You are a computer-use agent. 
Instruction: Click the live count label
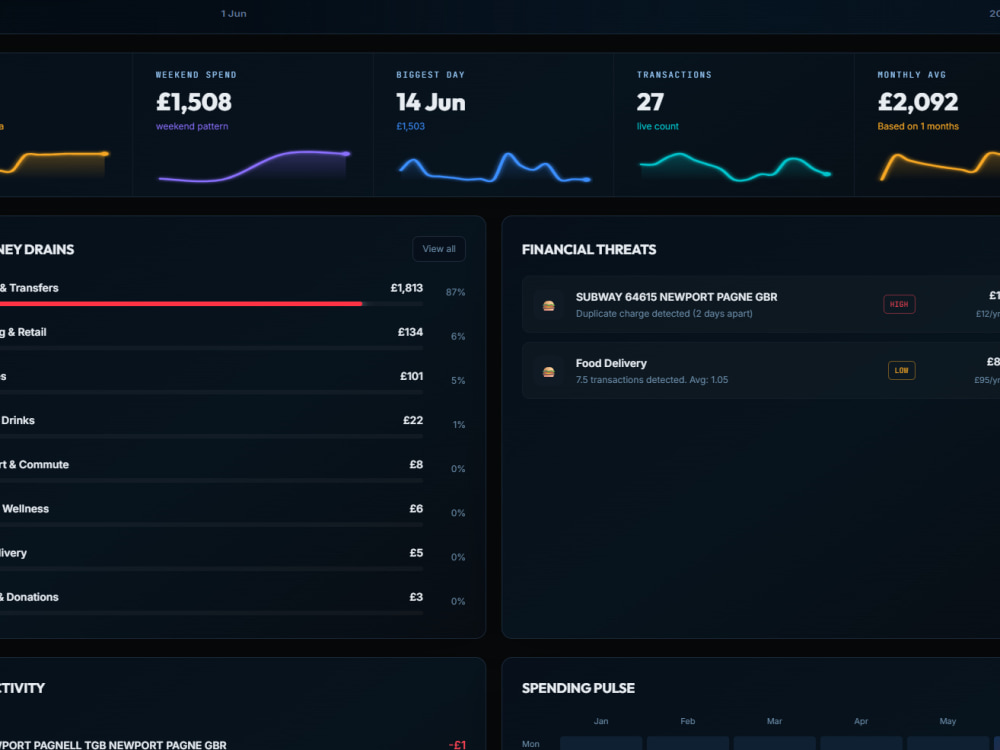658,126
